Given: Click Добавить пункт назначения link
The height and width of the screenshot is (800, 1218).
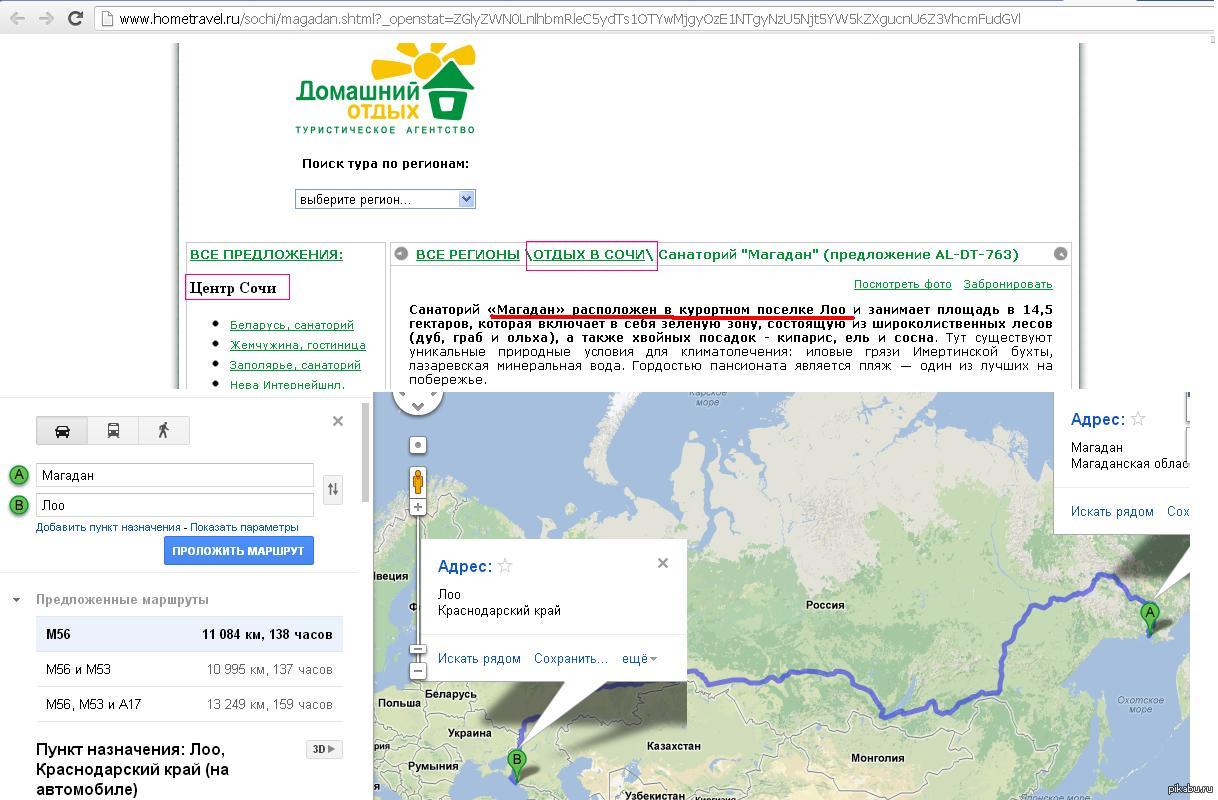Looking at the screenshot, I should tap(108, 527).
